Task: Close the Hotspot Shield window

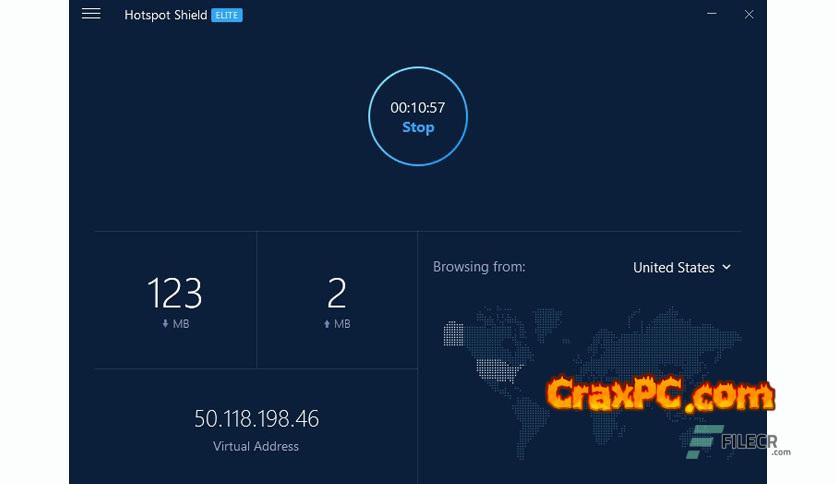Action: (749, 14)
